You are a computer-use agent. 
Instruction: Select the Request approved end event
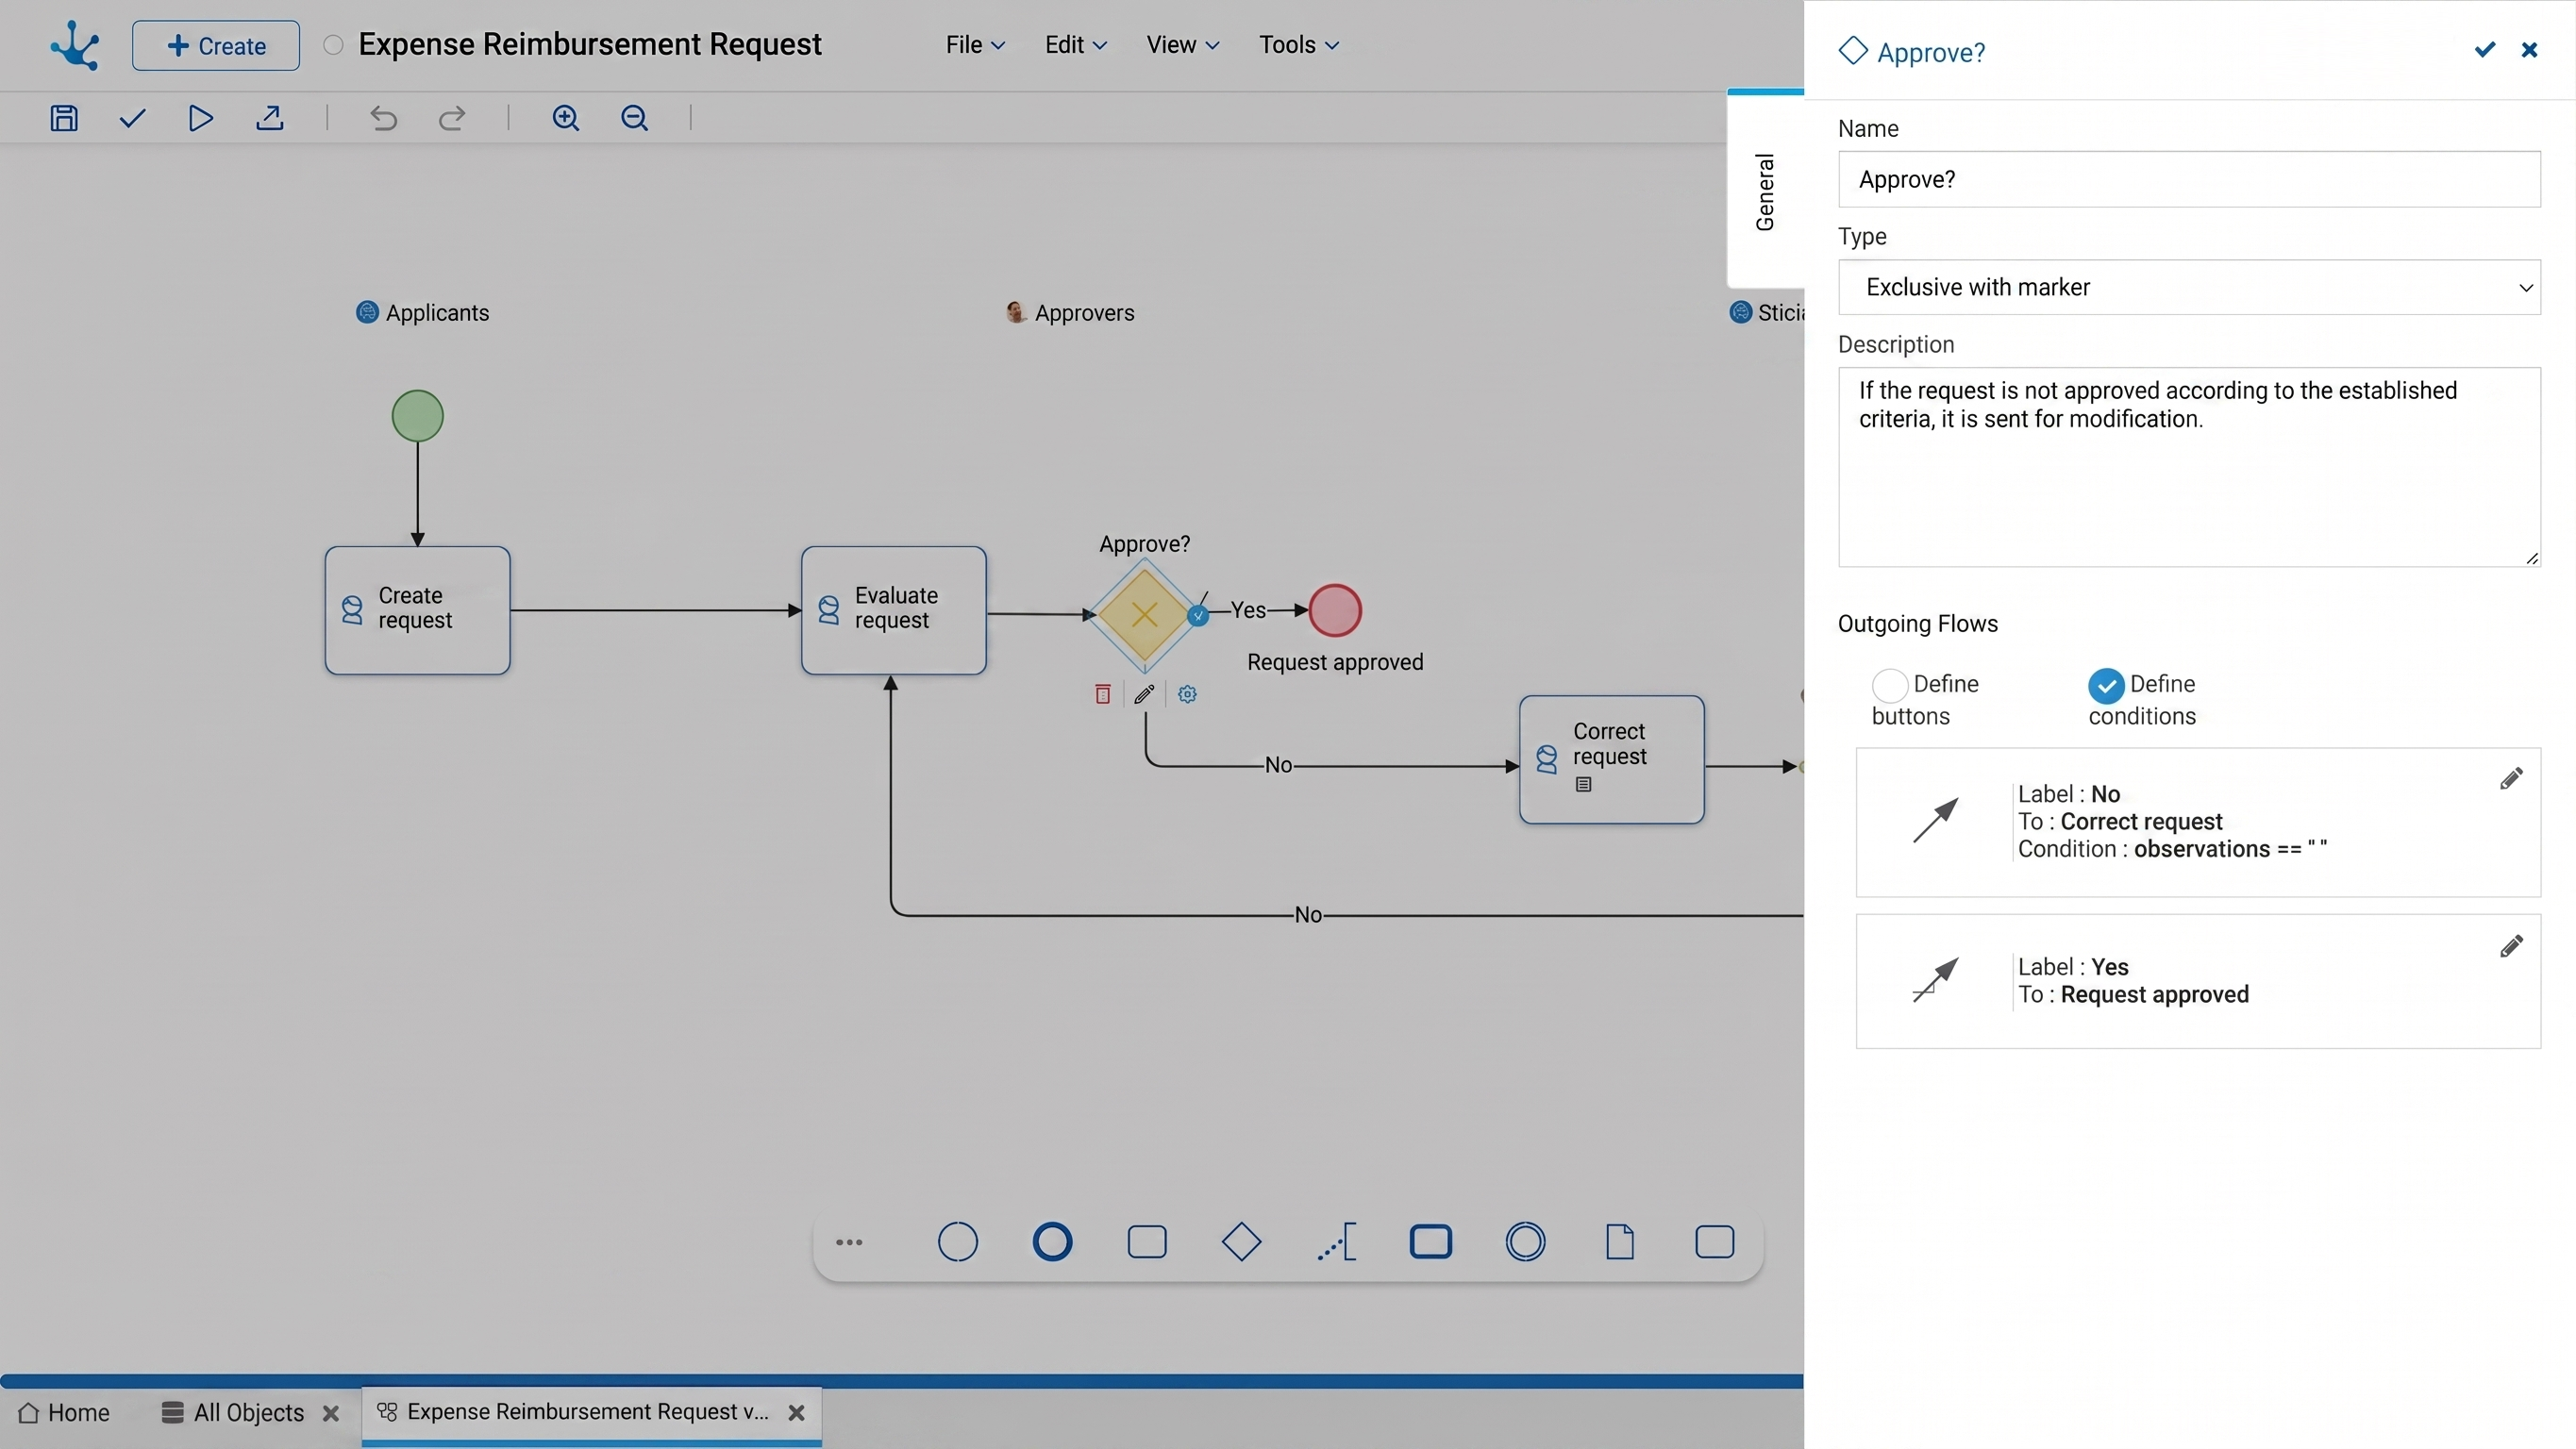pos(1335,610)
